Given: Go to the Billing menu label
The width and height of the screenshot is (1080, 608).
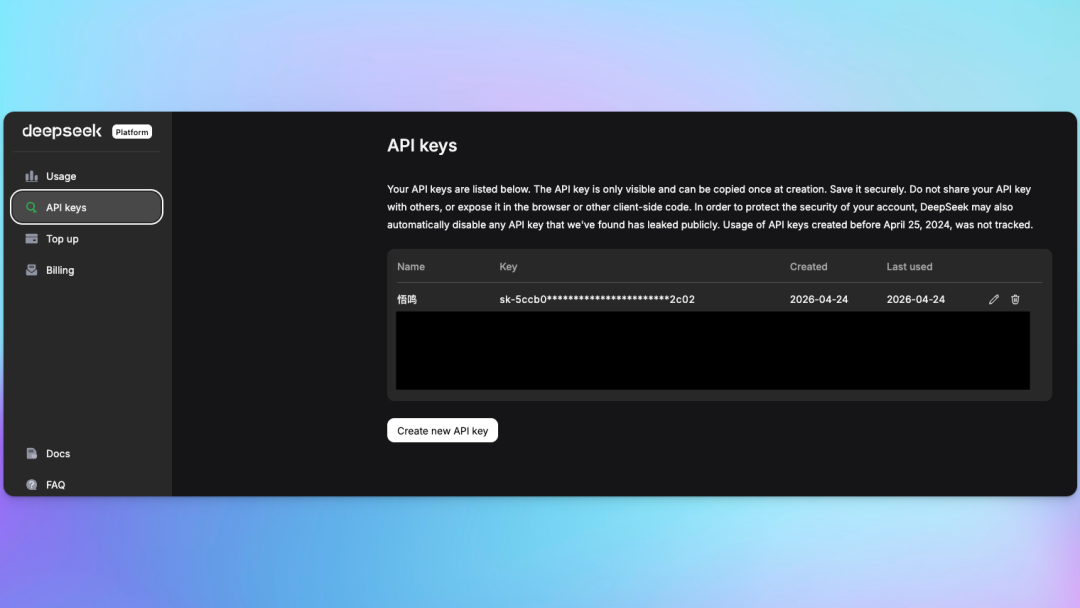Looking at the screenshot, I should [x=60, y=270].
